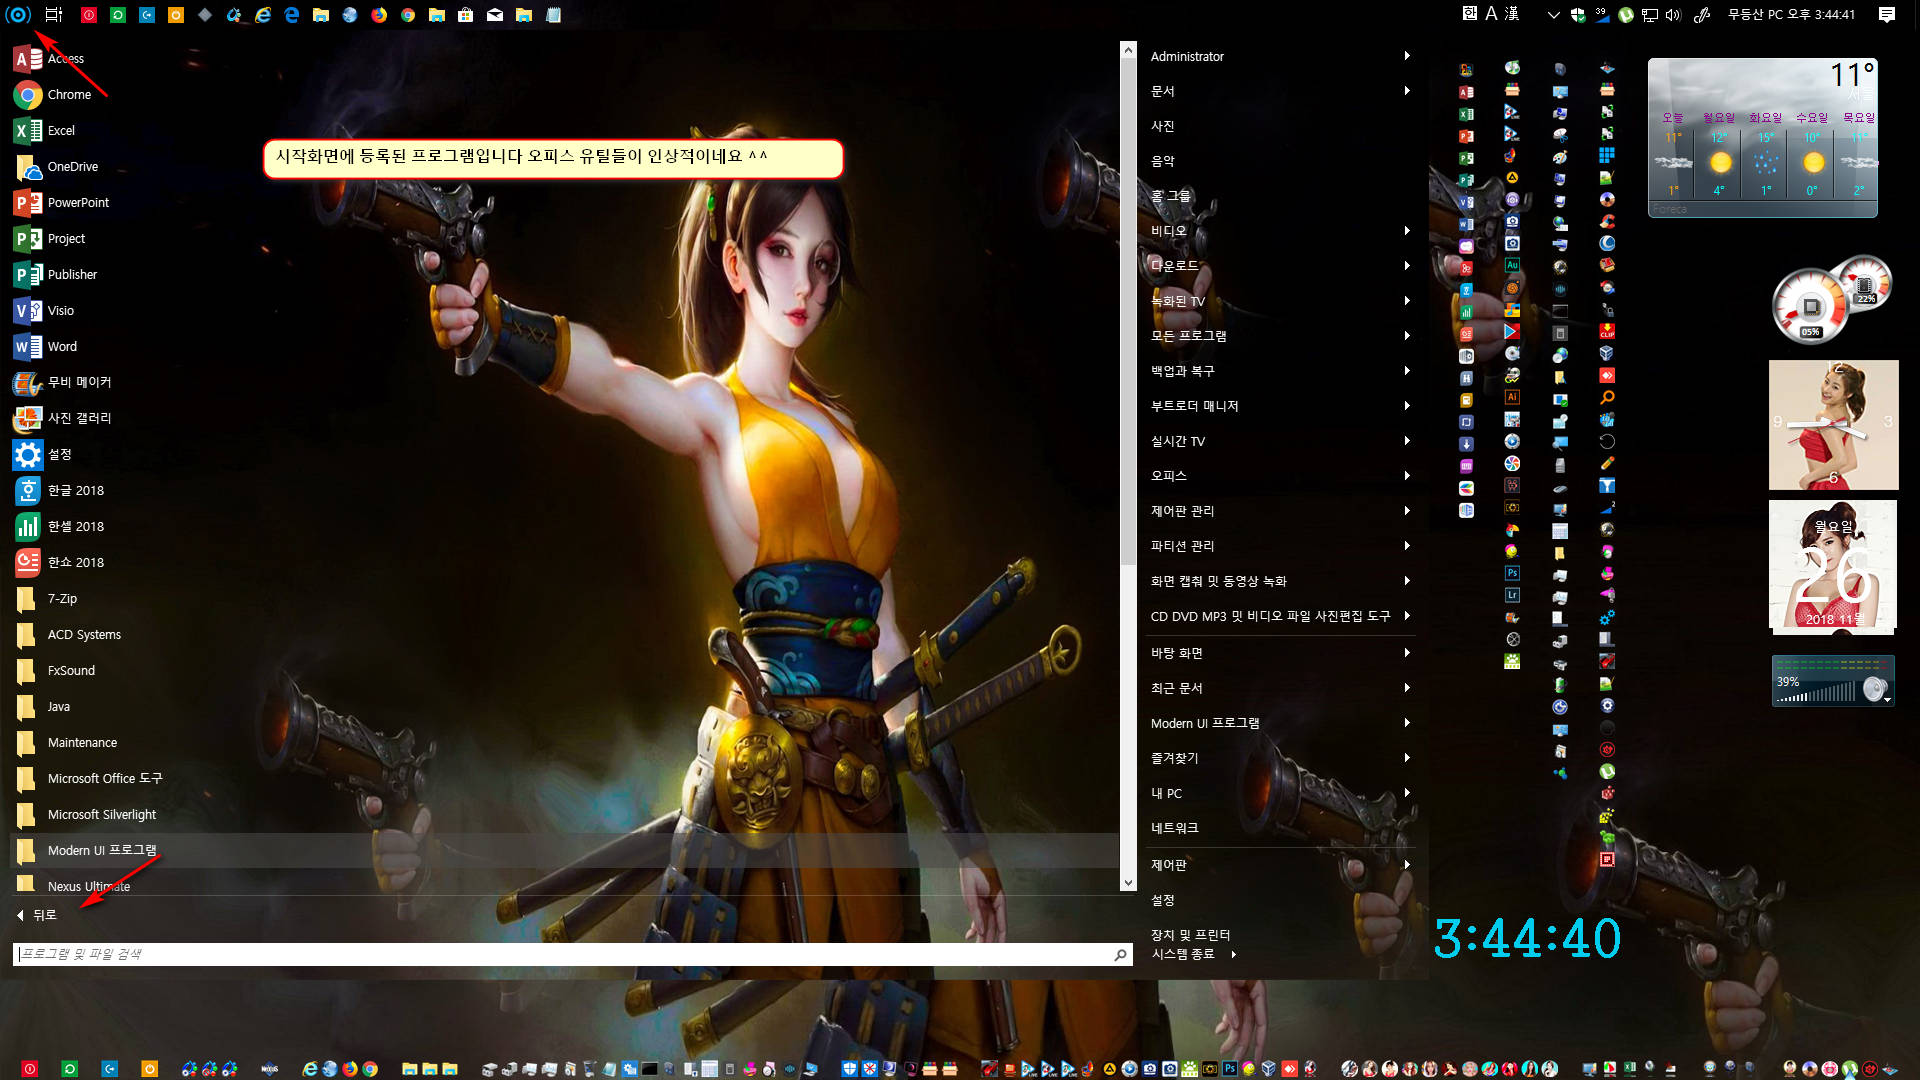Click the 뒤로 back button
1920x1080 pixels.
pos(38,915)
